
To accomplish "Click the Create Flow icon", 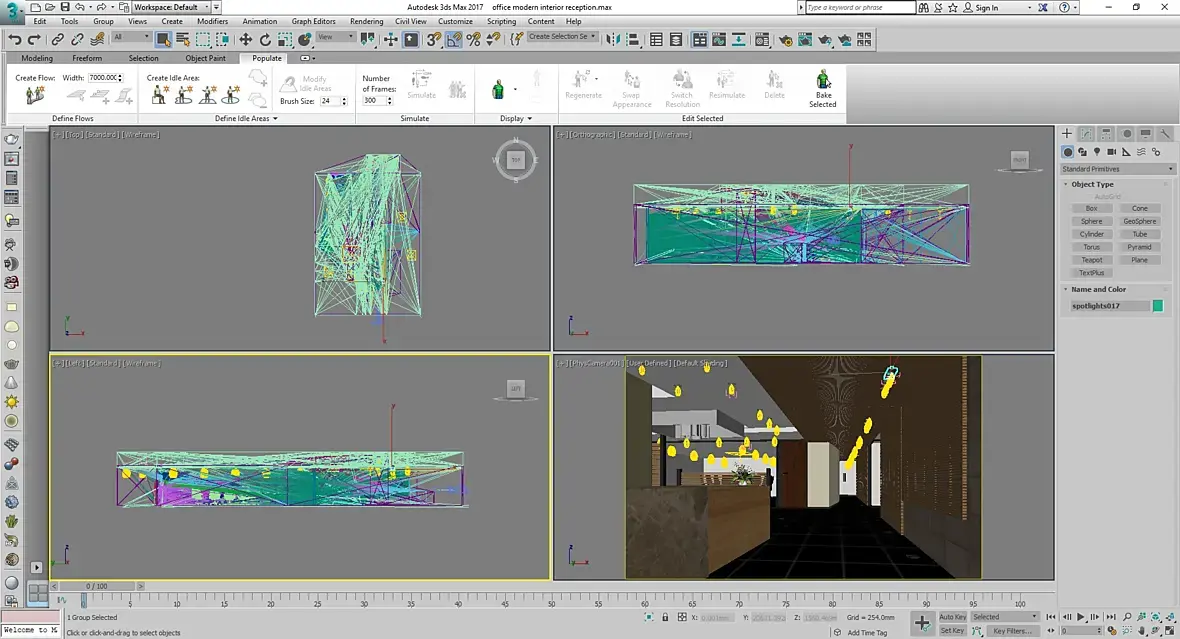I will [x=35, y=95].
